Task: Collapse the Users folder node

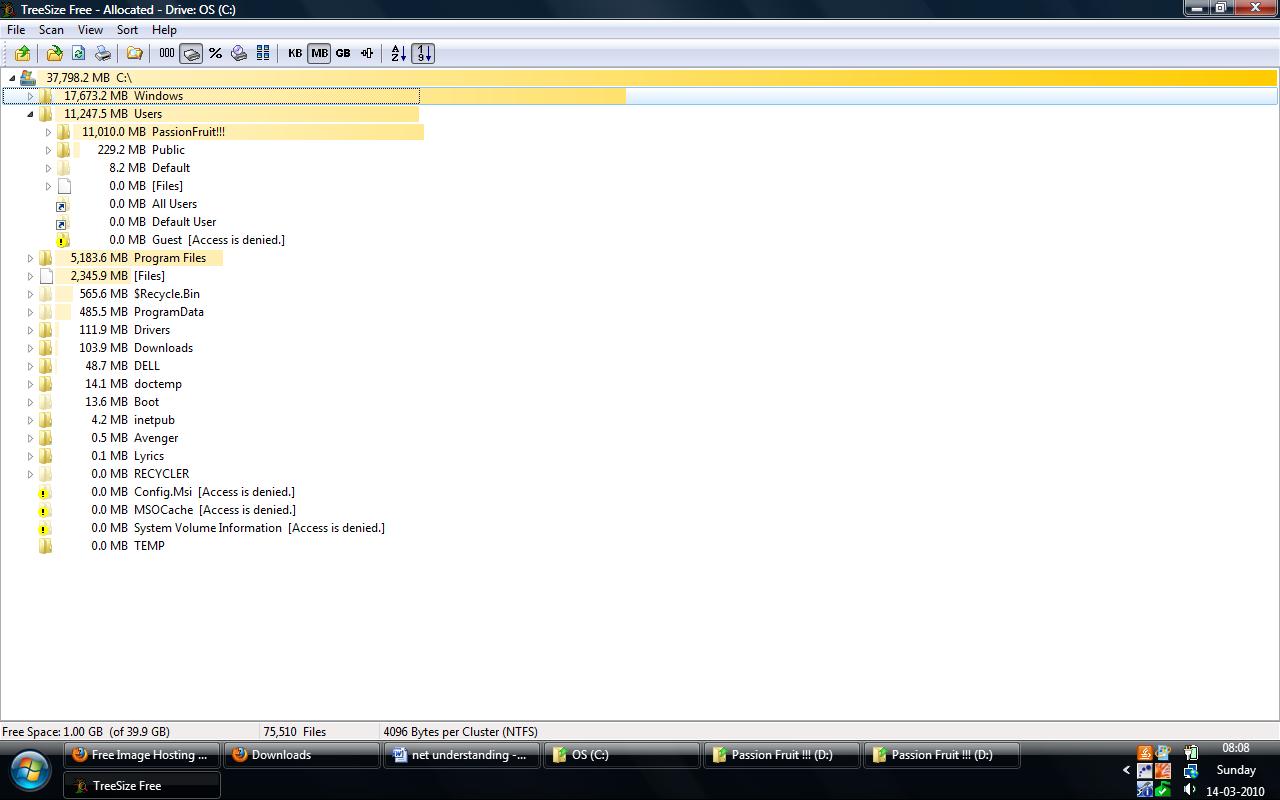Action: (30, 114)
